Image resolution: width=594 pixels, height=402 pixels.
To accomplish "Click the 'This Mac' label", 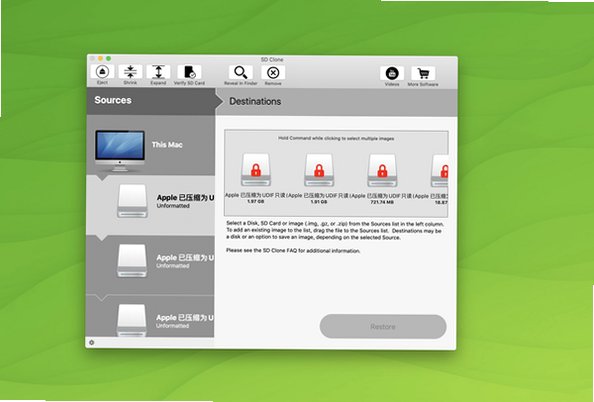I will [x=167, y=145].
